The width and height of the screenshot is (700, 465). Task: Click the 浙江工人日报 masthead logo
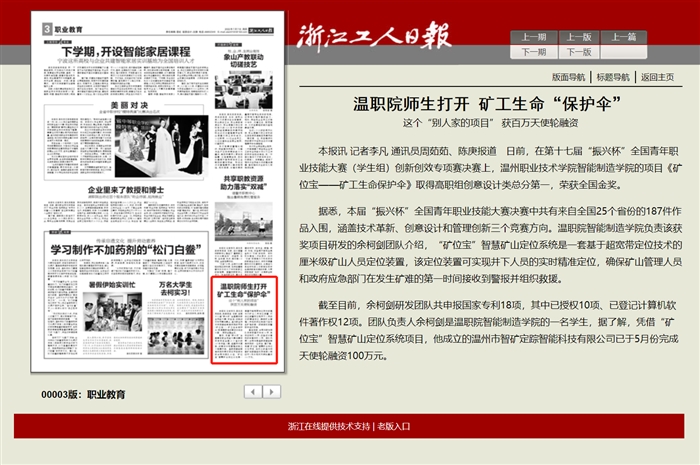point(375,35)
